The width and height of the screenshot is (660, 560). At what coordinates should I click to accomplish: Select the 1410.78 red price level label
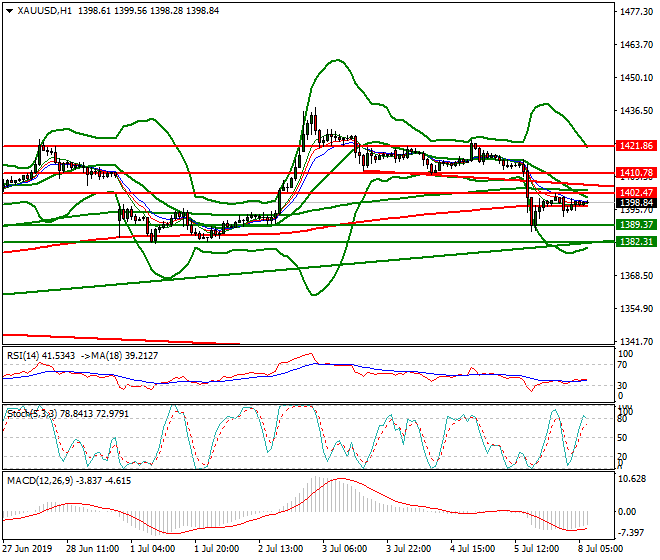(636, 173)
